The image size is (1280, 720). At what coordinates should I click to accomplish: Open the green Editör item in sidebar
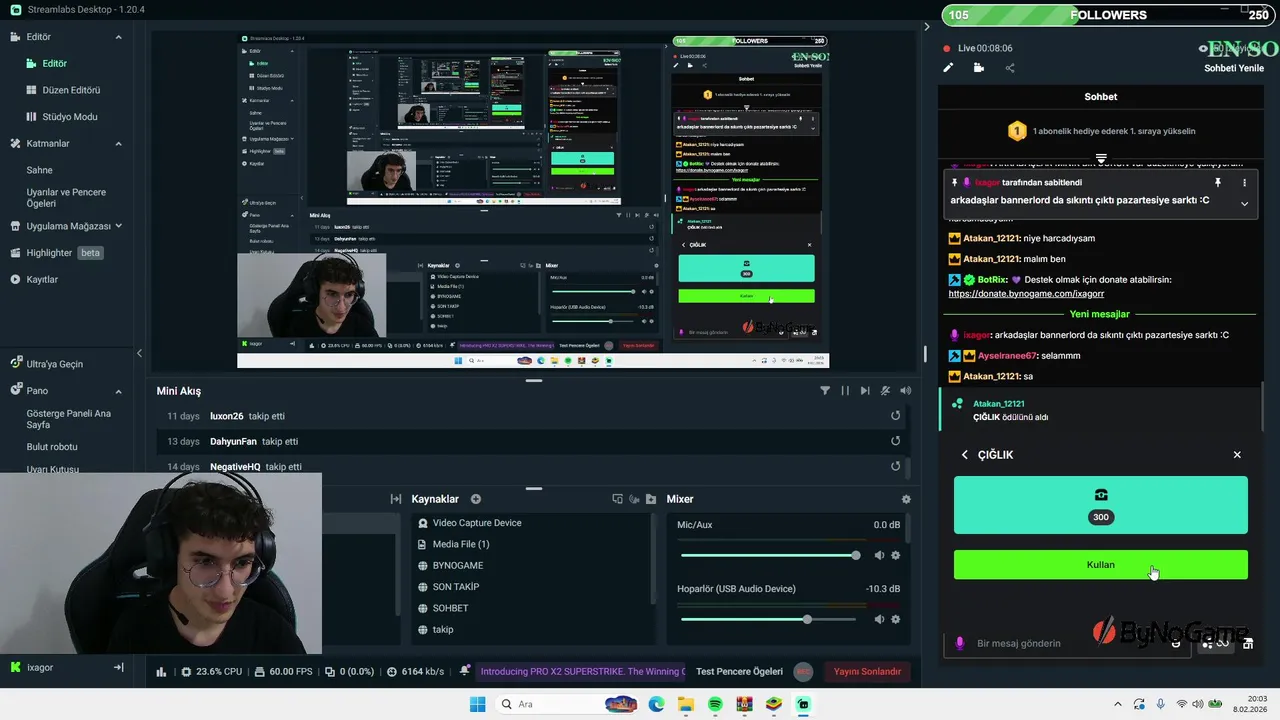click(x=54, y=63)
